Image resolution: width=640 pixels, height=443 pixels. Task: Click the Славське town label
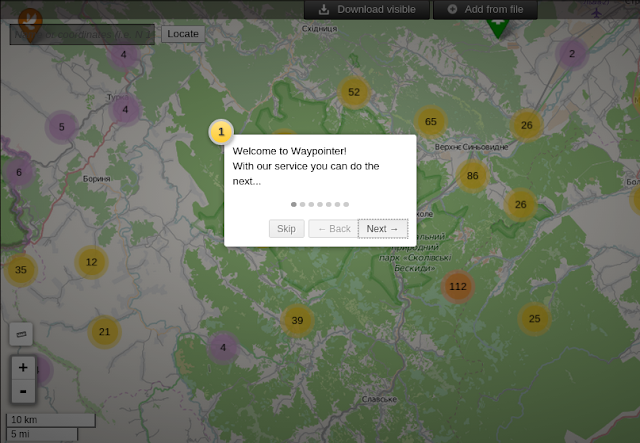tap(379, 399)
